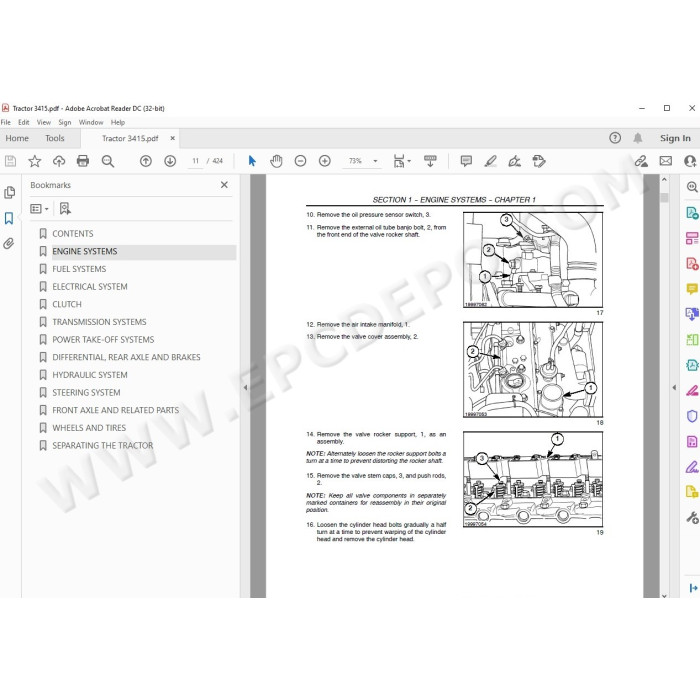Collapse the left navigation pane arrow
Screen dimensions: 700x700
pos(245,388)
